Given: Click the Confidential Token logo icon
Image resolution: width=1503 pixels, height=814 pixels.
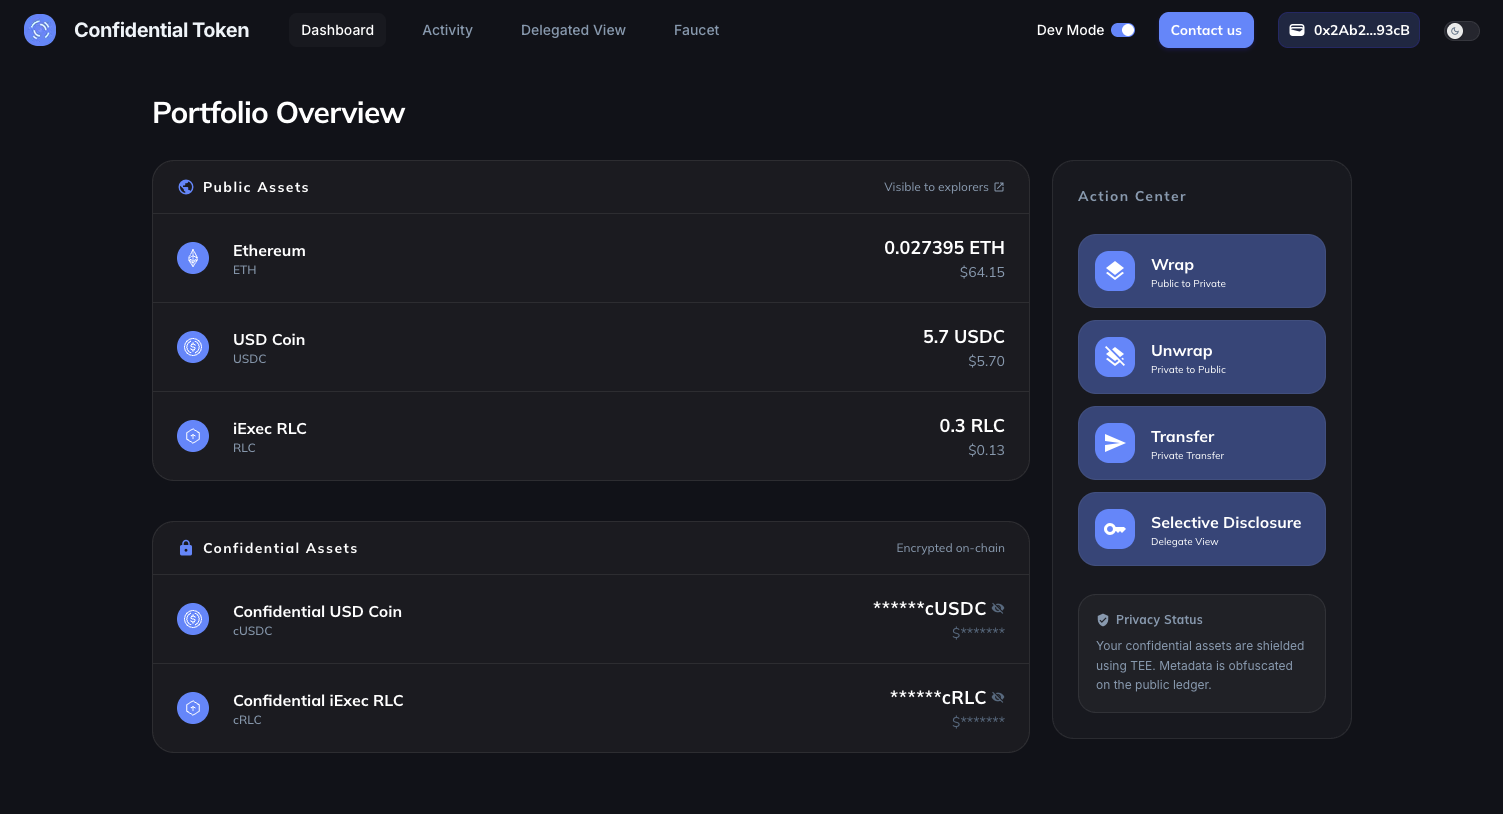Looking at the screenshot, I should click(x=40, y=30).
